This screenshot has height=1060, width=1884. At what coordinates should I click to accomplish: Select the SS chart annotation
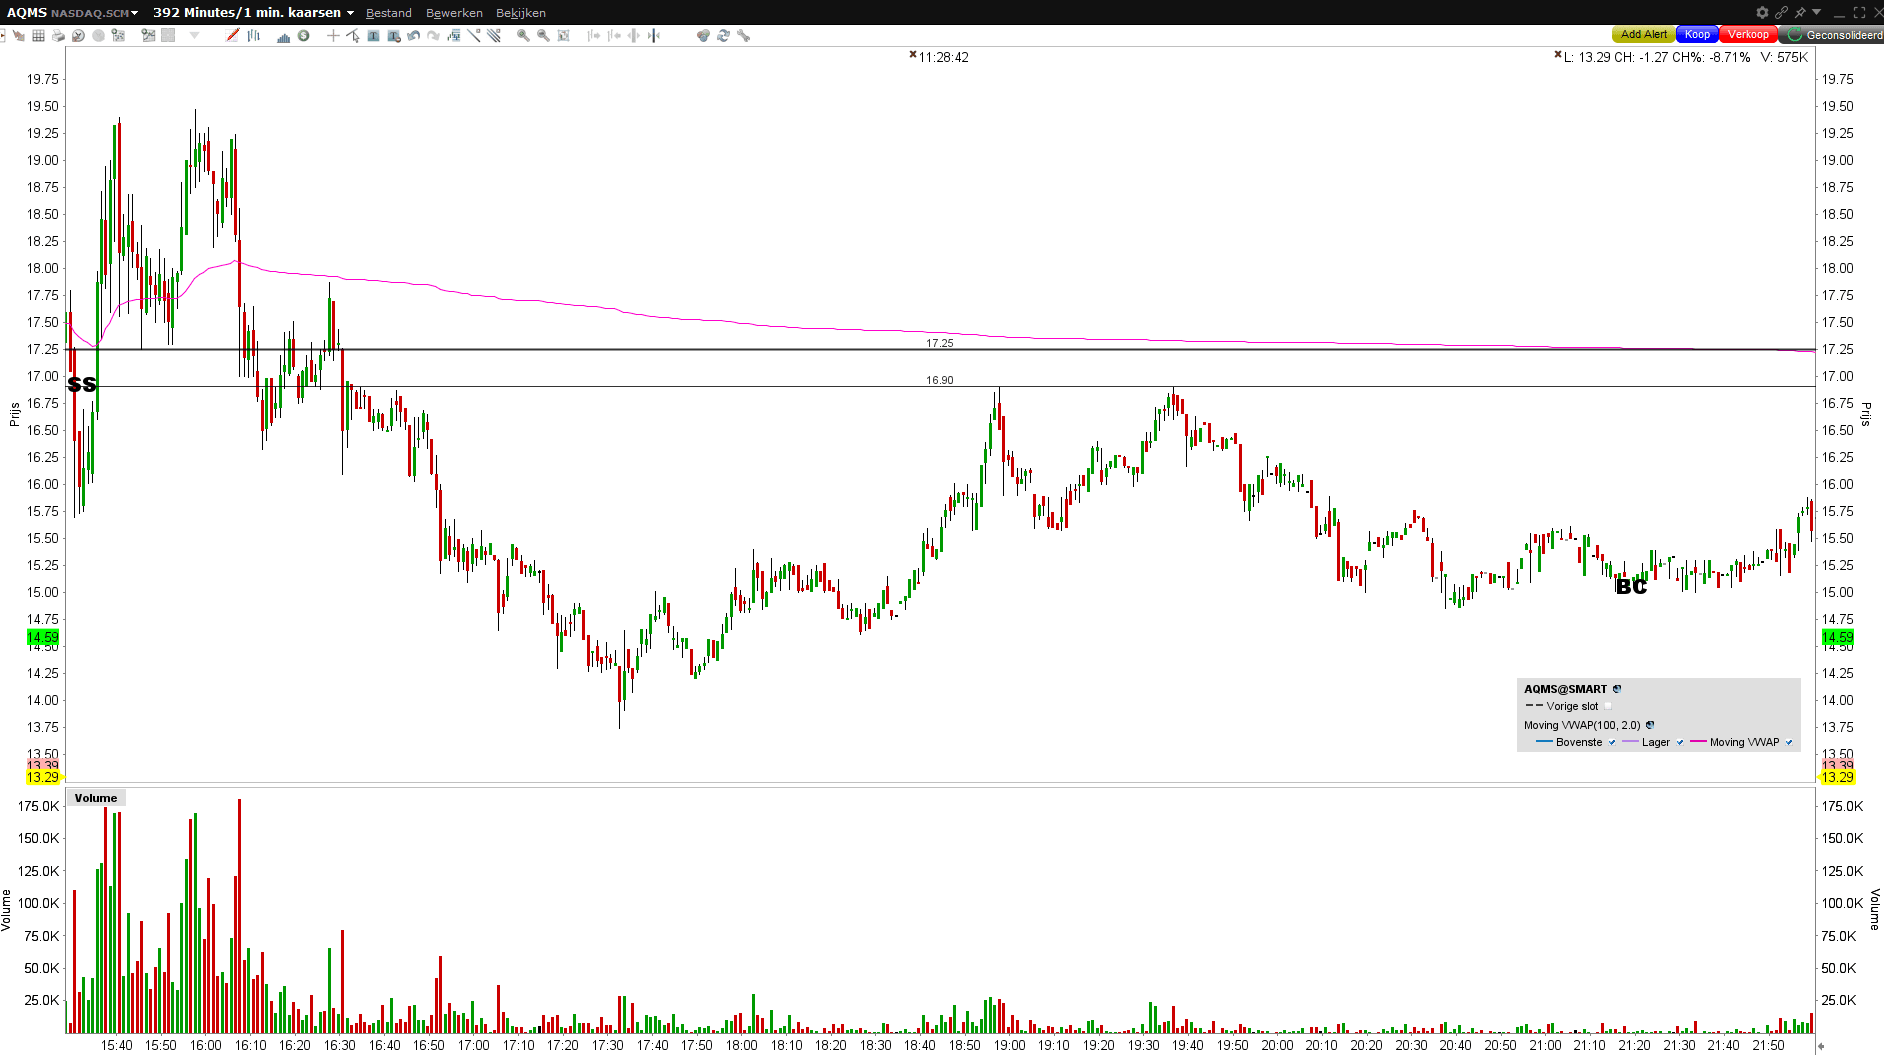coord(82,385)
